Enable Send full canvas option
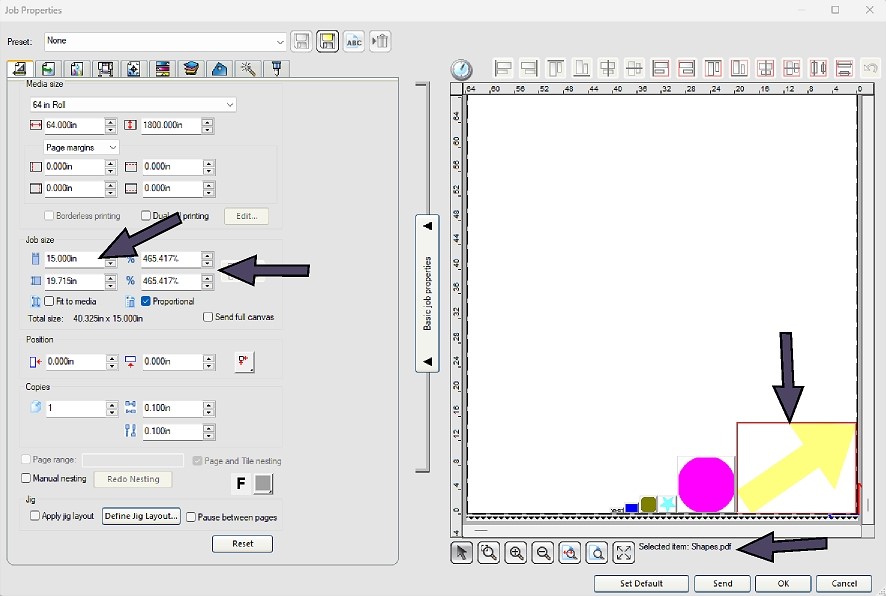 pos(208,318)
